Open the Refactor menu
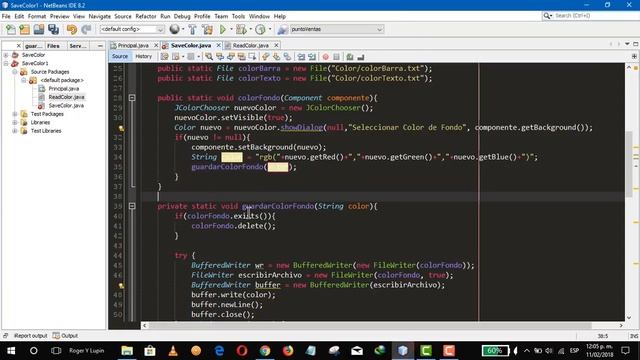 pos(146,16)
